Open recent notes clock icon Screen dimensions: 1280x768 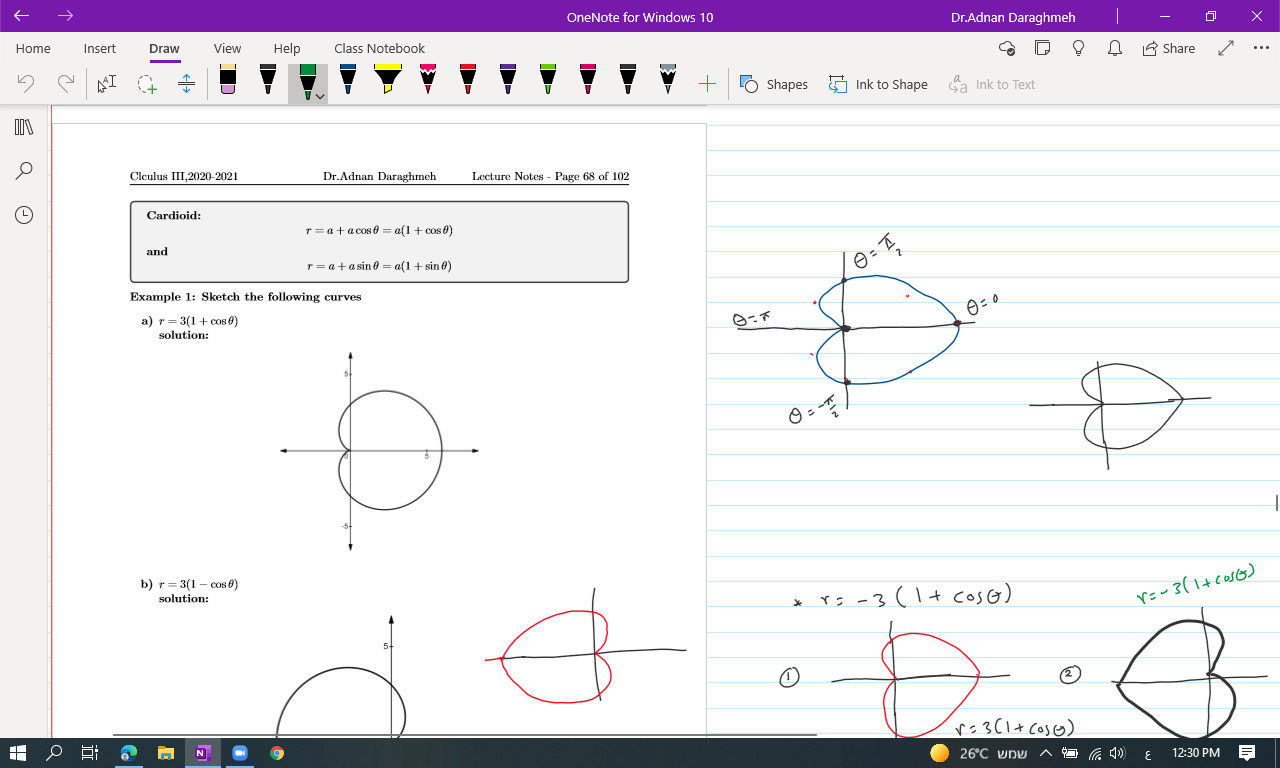(24, 214)
